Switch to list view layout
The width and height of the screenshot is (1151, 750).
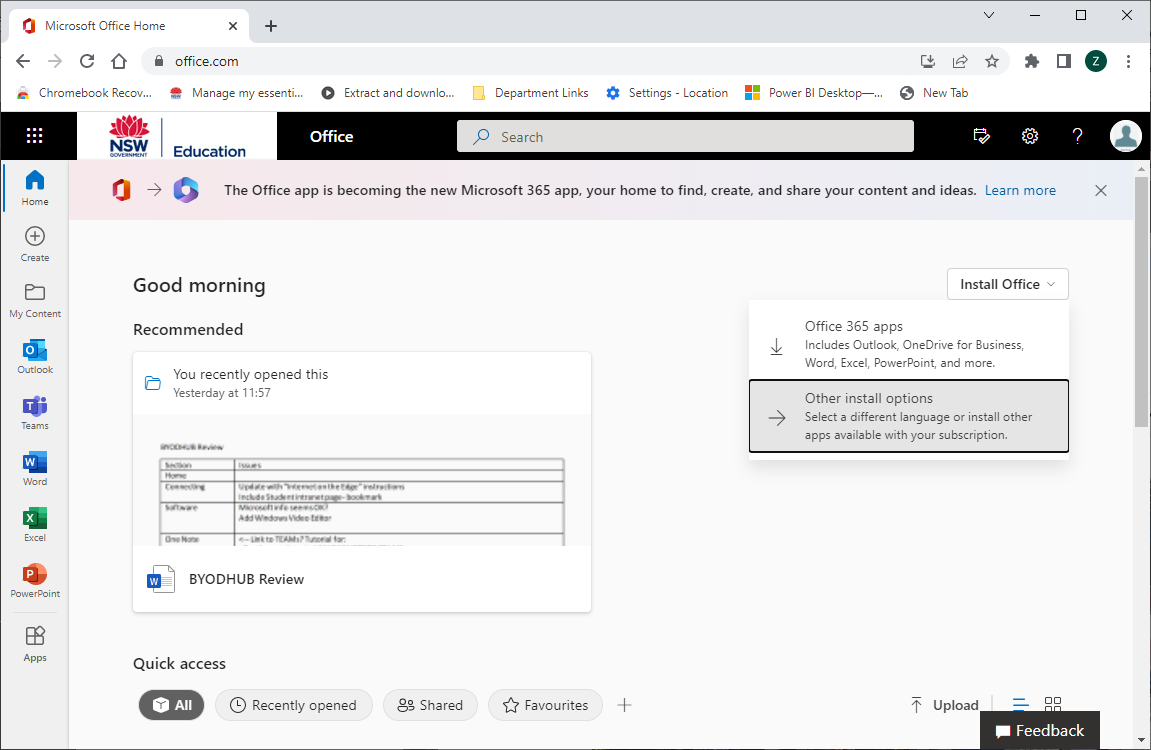click(1020, 704)
